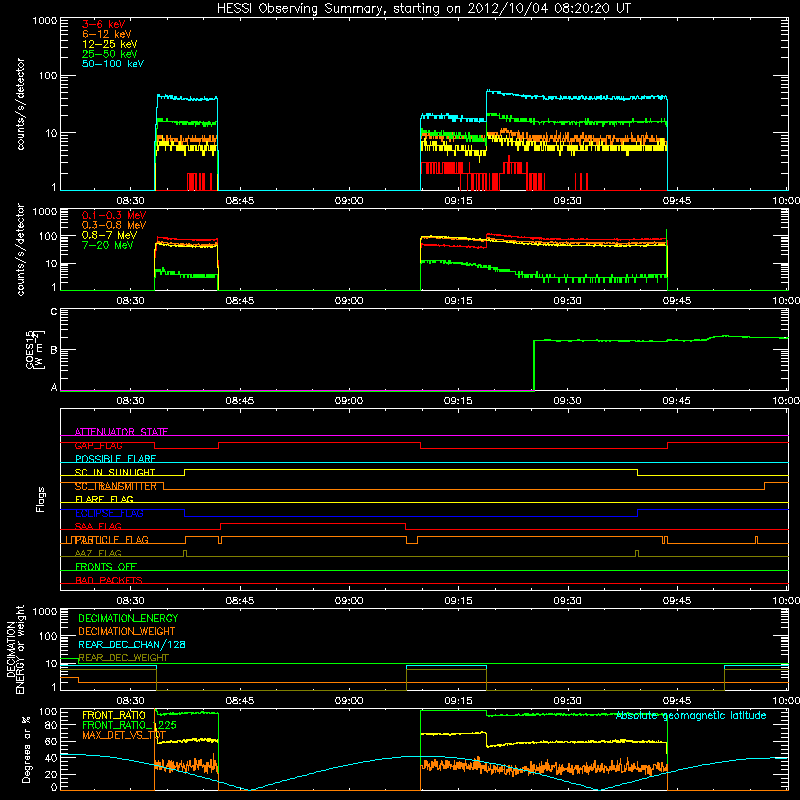Image resolution: width=800 pixels, height=800 pixels.
Task: Click the MAX_DET_VS_TOT legend label
Action: pos(124,735)
